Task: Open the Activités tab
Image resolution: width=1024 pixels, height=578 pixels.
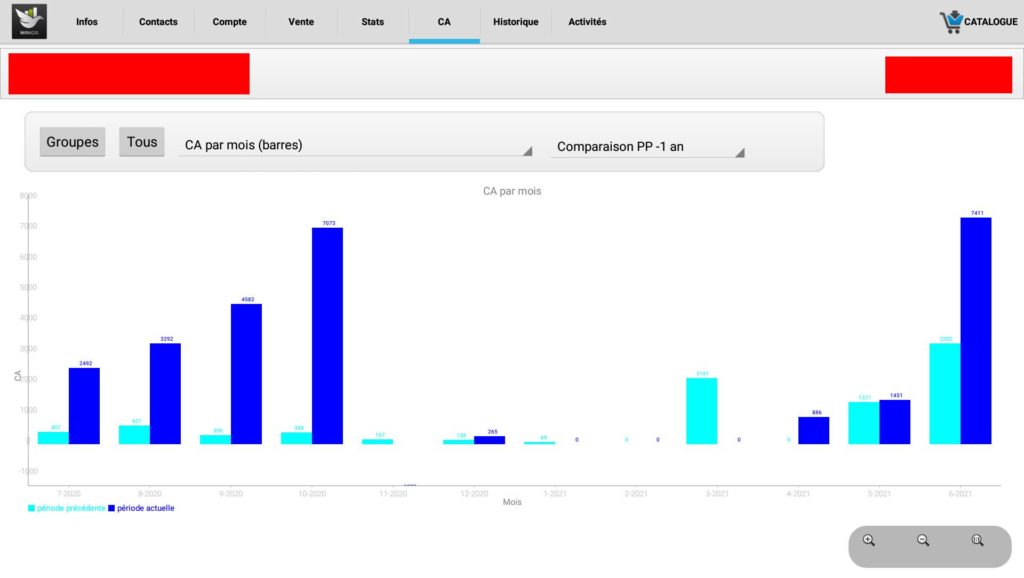Action: pyautogui.click(x=587, y=22)
